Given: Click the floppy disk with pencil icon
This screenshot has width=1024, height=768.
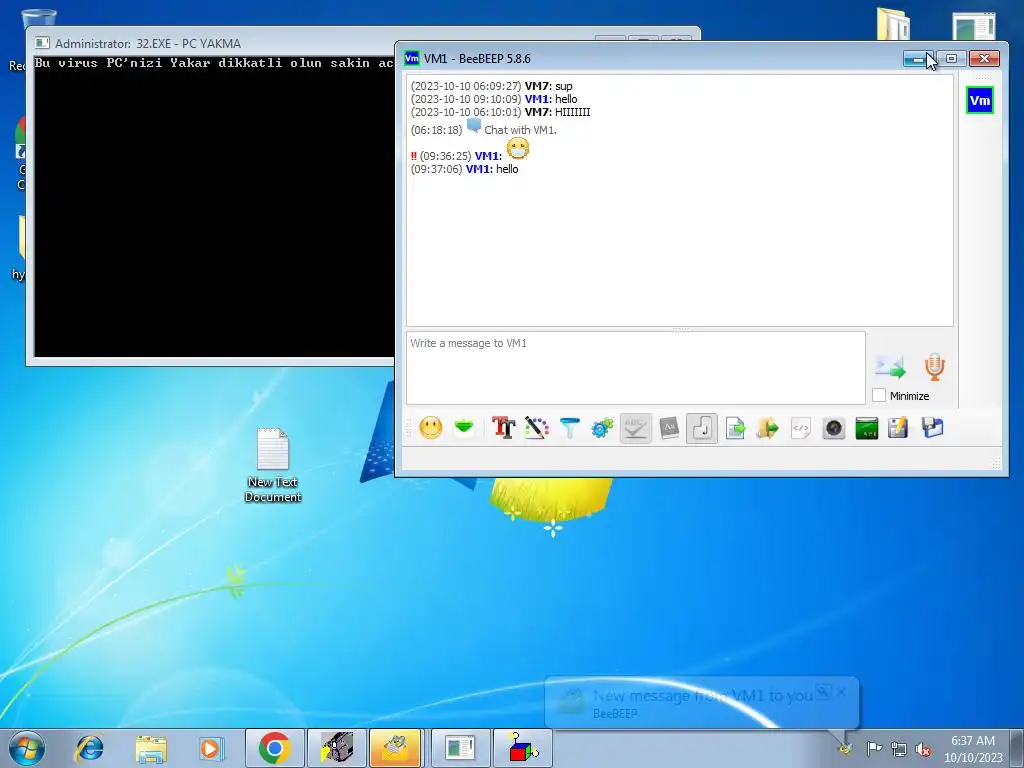Looking at the screenshot, I should (x=899, y=428).
